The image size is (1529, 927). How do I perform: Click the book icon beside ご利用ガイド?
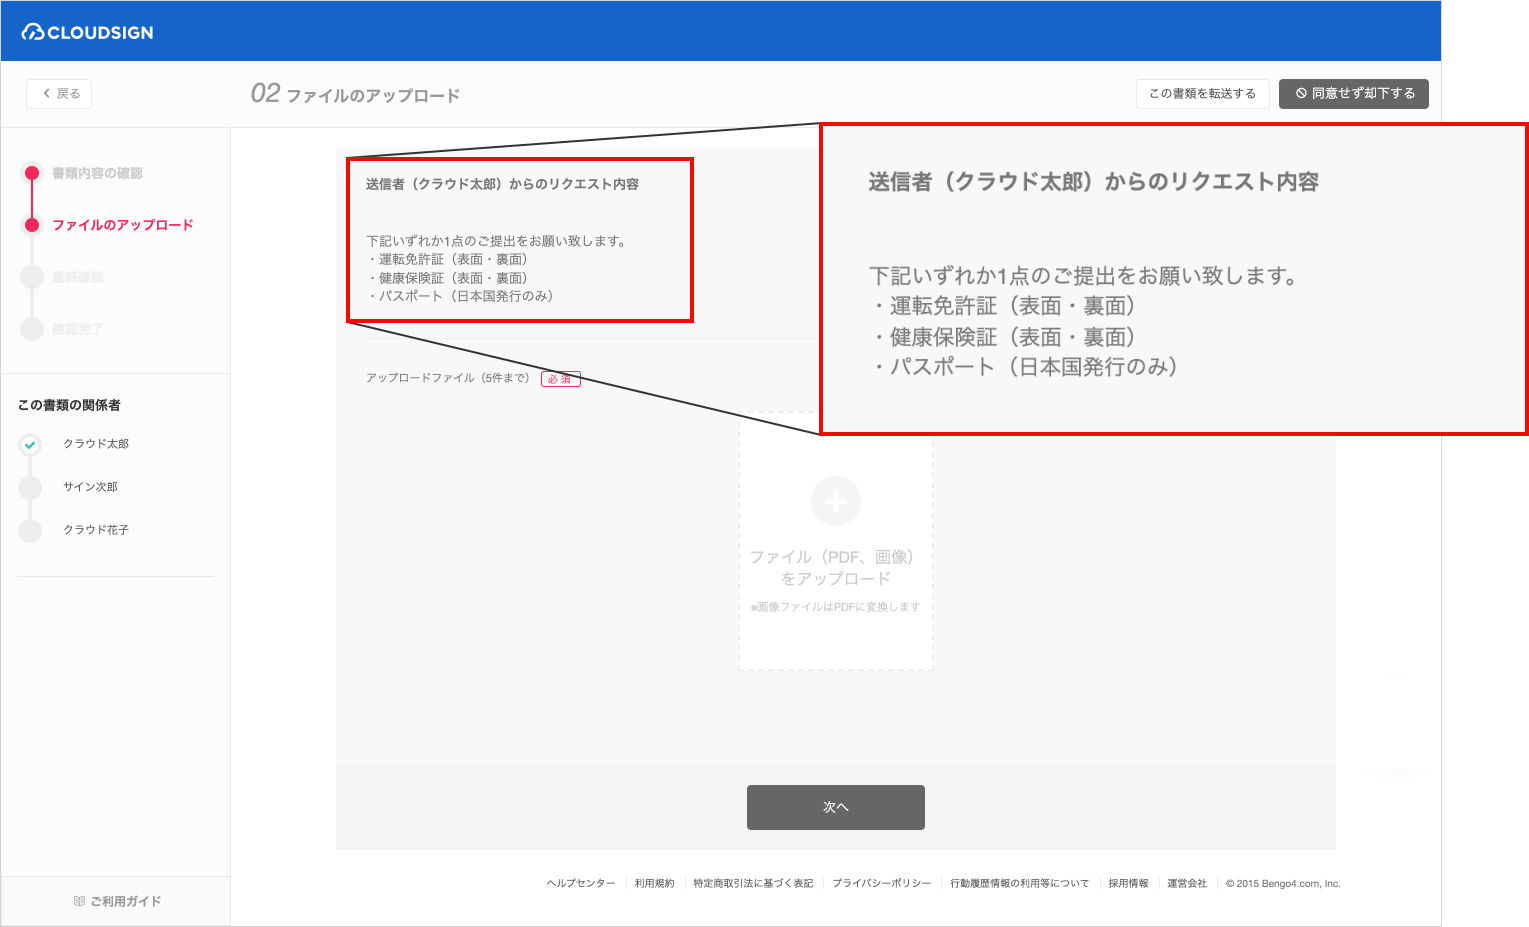point(79,901)
